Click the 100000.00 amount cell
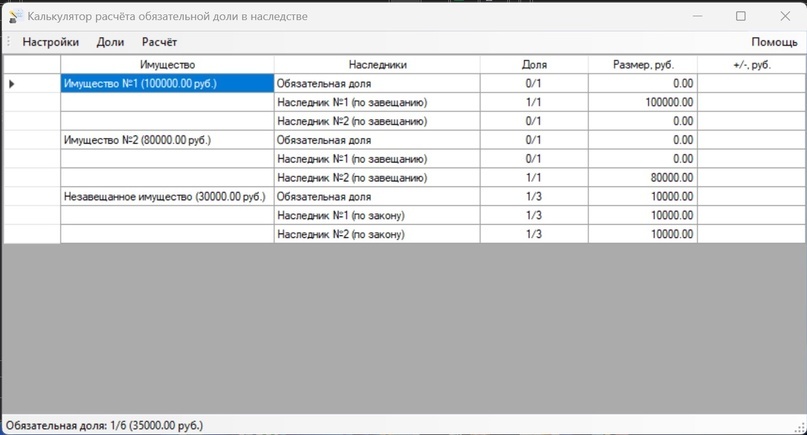The height and width of the screenshot is (435, 807). [x=643, y=102]
